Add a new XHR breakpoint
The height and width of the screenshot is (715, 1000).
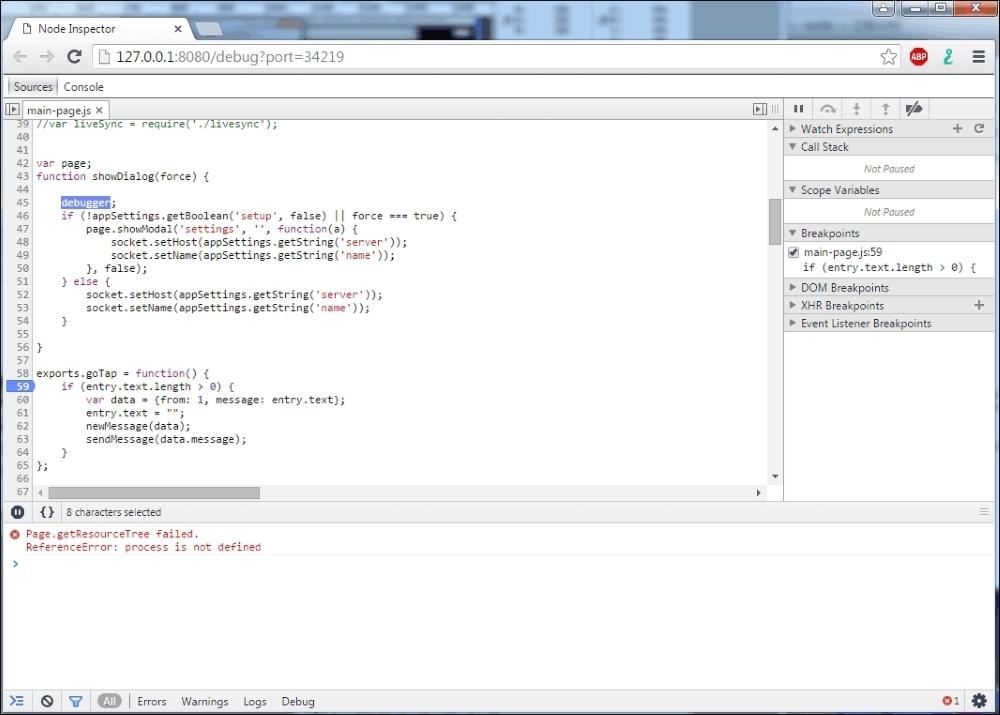click(979, 305)
